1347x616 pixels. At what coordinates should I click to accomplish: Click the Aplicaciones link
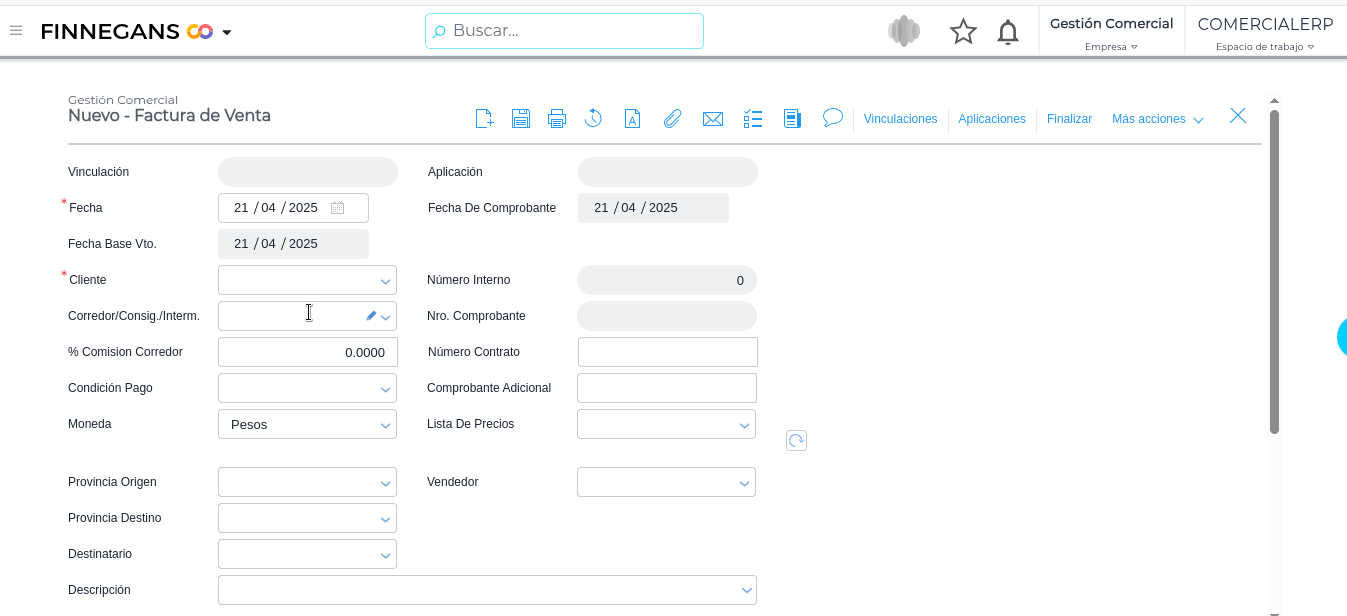(x=991, y=119)
